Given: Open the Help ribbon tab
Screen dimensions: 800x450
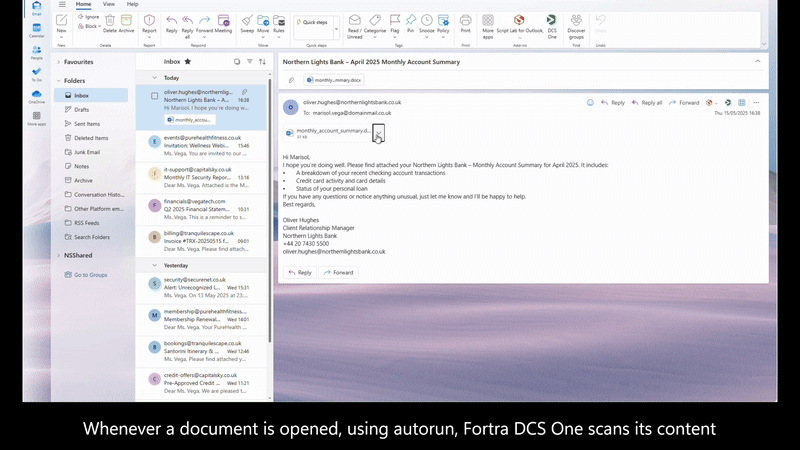Looking at the screenshot, I should pyautogui.click(x=132, y=4).
